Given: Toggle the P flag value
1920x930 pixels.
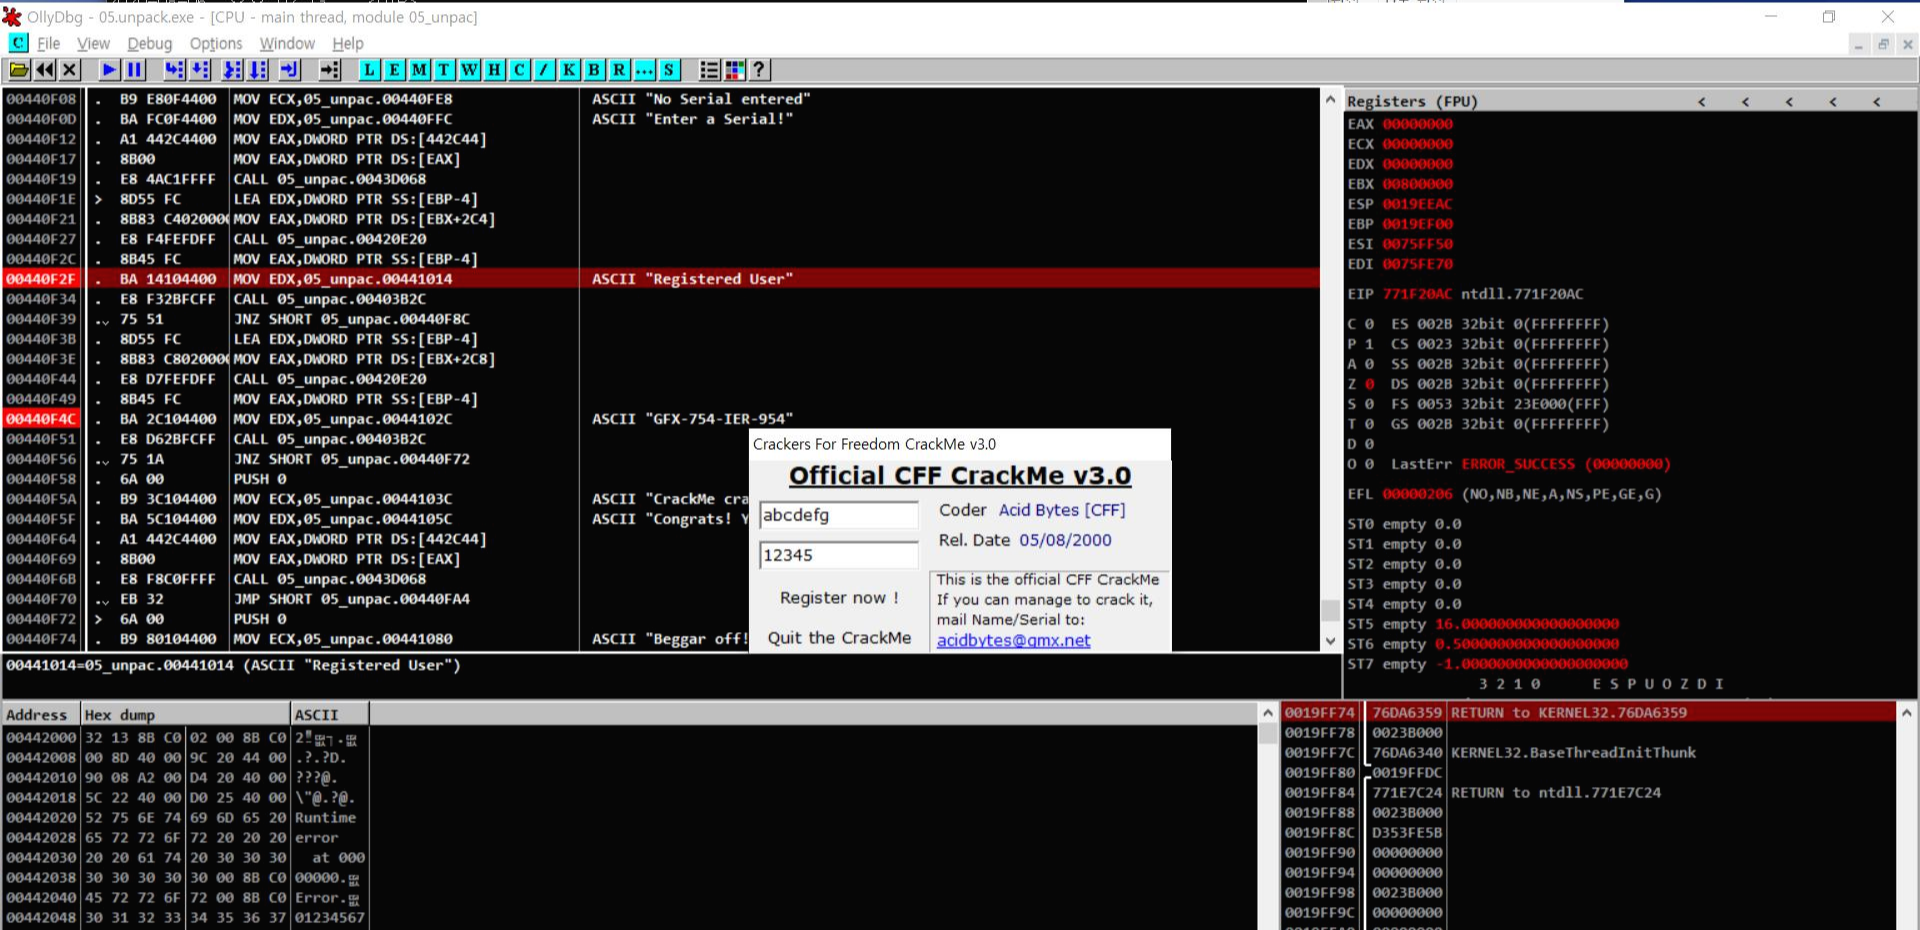Looking at the screenshot, I should tap(1369, 344).
